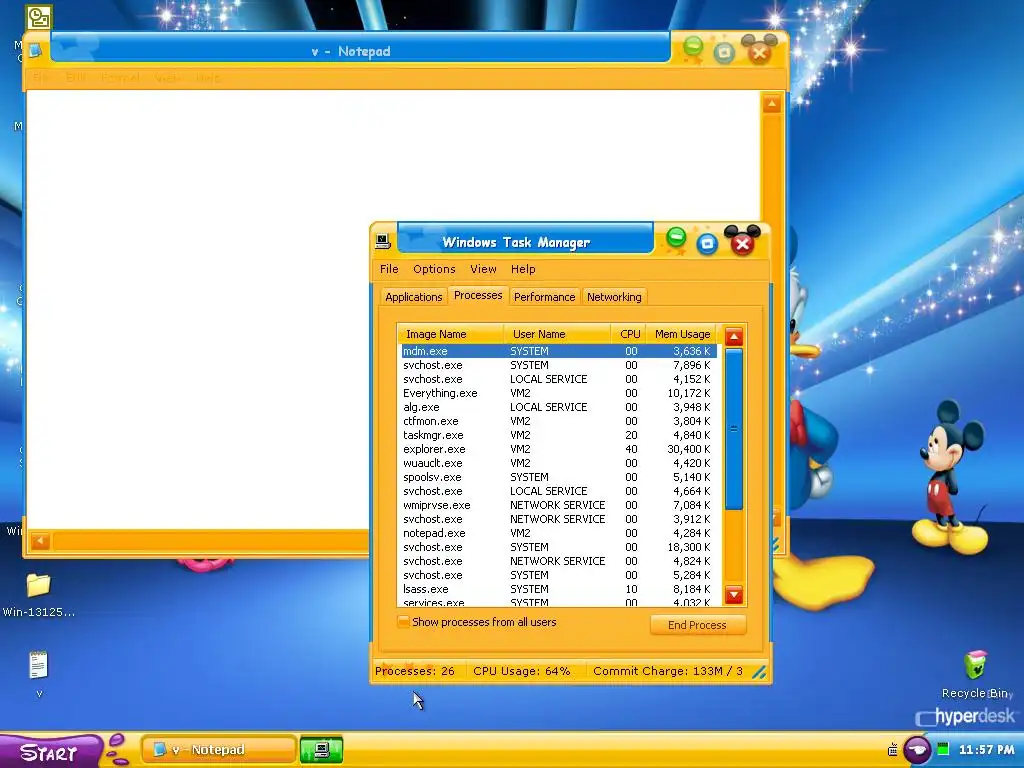Switch to the Applications tab
Image resolution: width=1024 pixels, height=768 pixels.
[x=413, y=296]
